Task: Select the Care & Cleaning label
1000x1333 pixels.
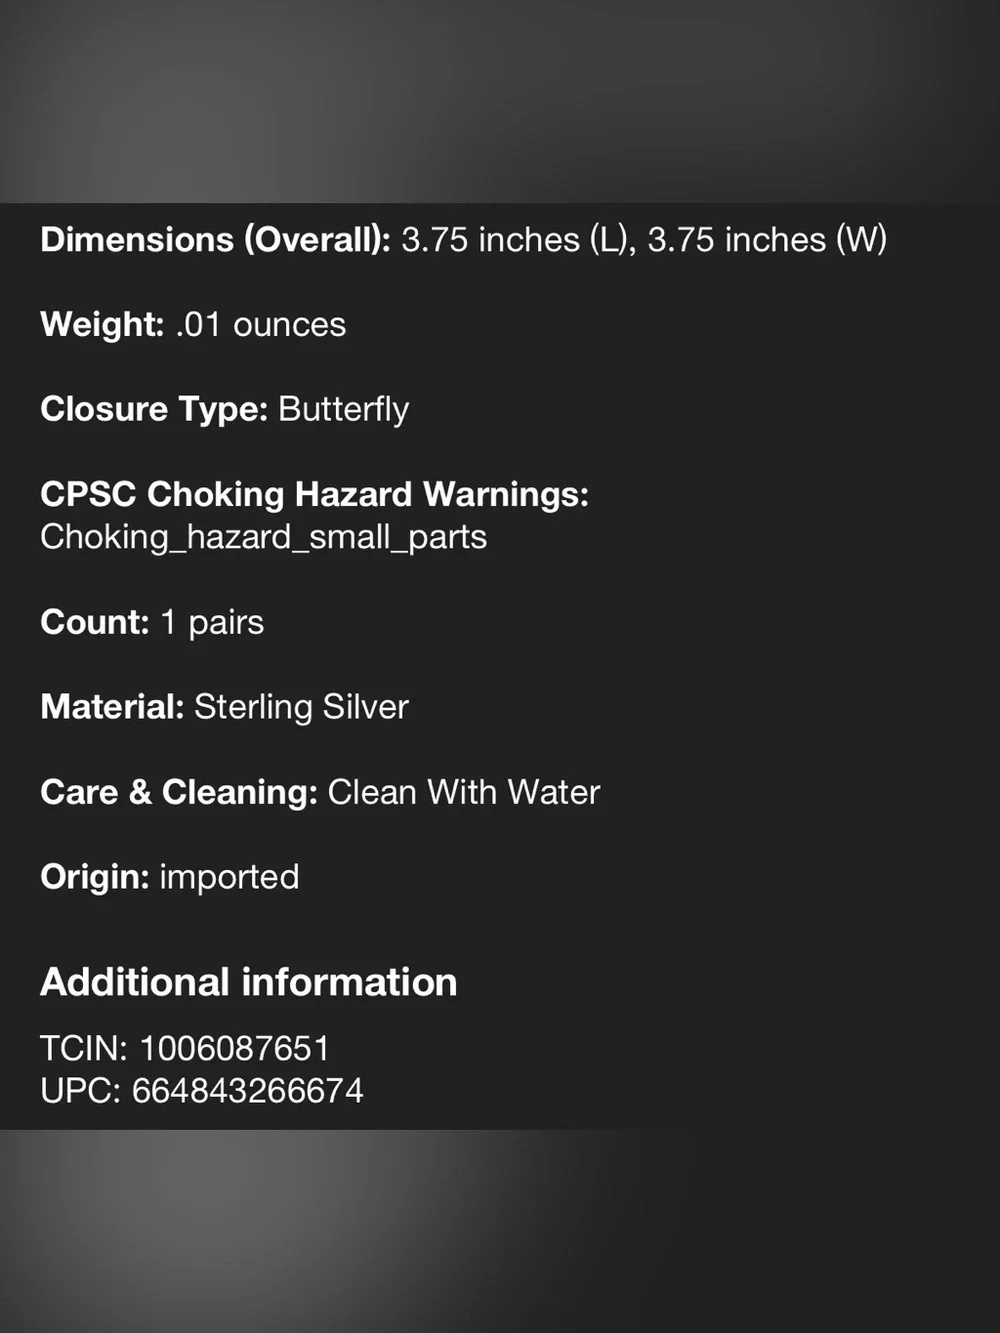Action: tap(179, 792)
